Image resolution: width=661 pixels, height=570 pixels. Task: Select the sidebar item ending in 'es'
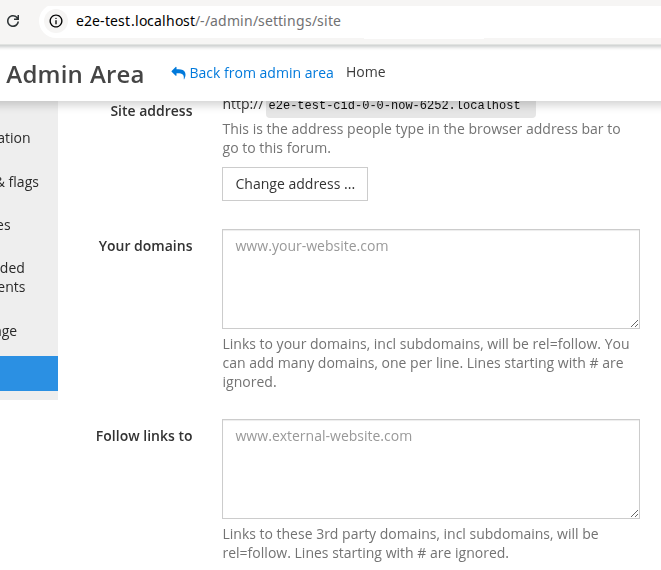click(5, 225)
